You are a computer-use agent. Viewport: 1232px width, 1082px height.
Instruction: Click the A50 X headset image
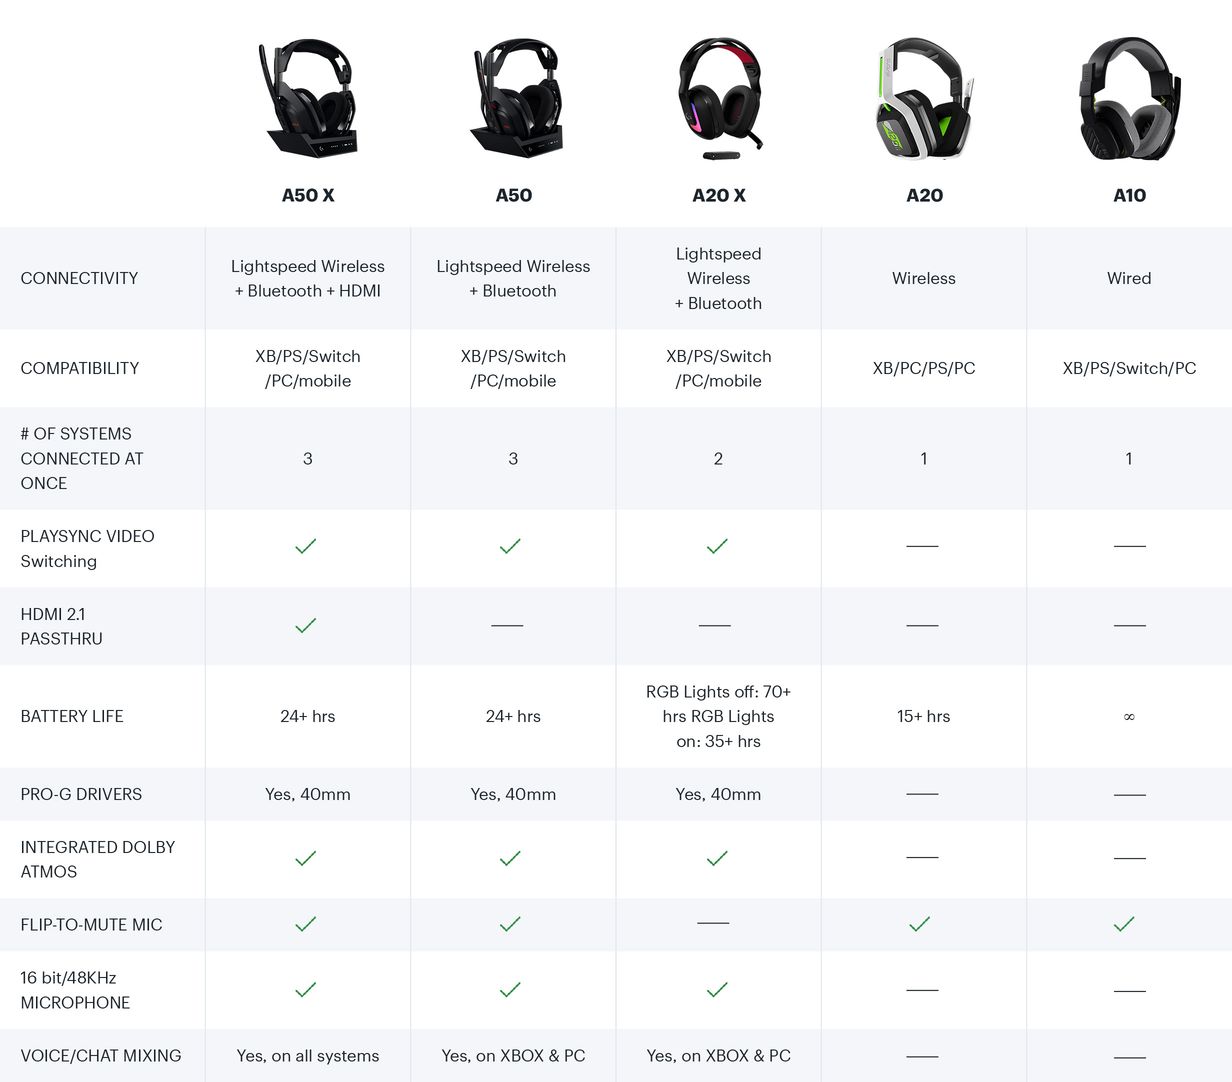pyautogui.click(x=308, y=98)
